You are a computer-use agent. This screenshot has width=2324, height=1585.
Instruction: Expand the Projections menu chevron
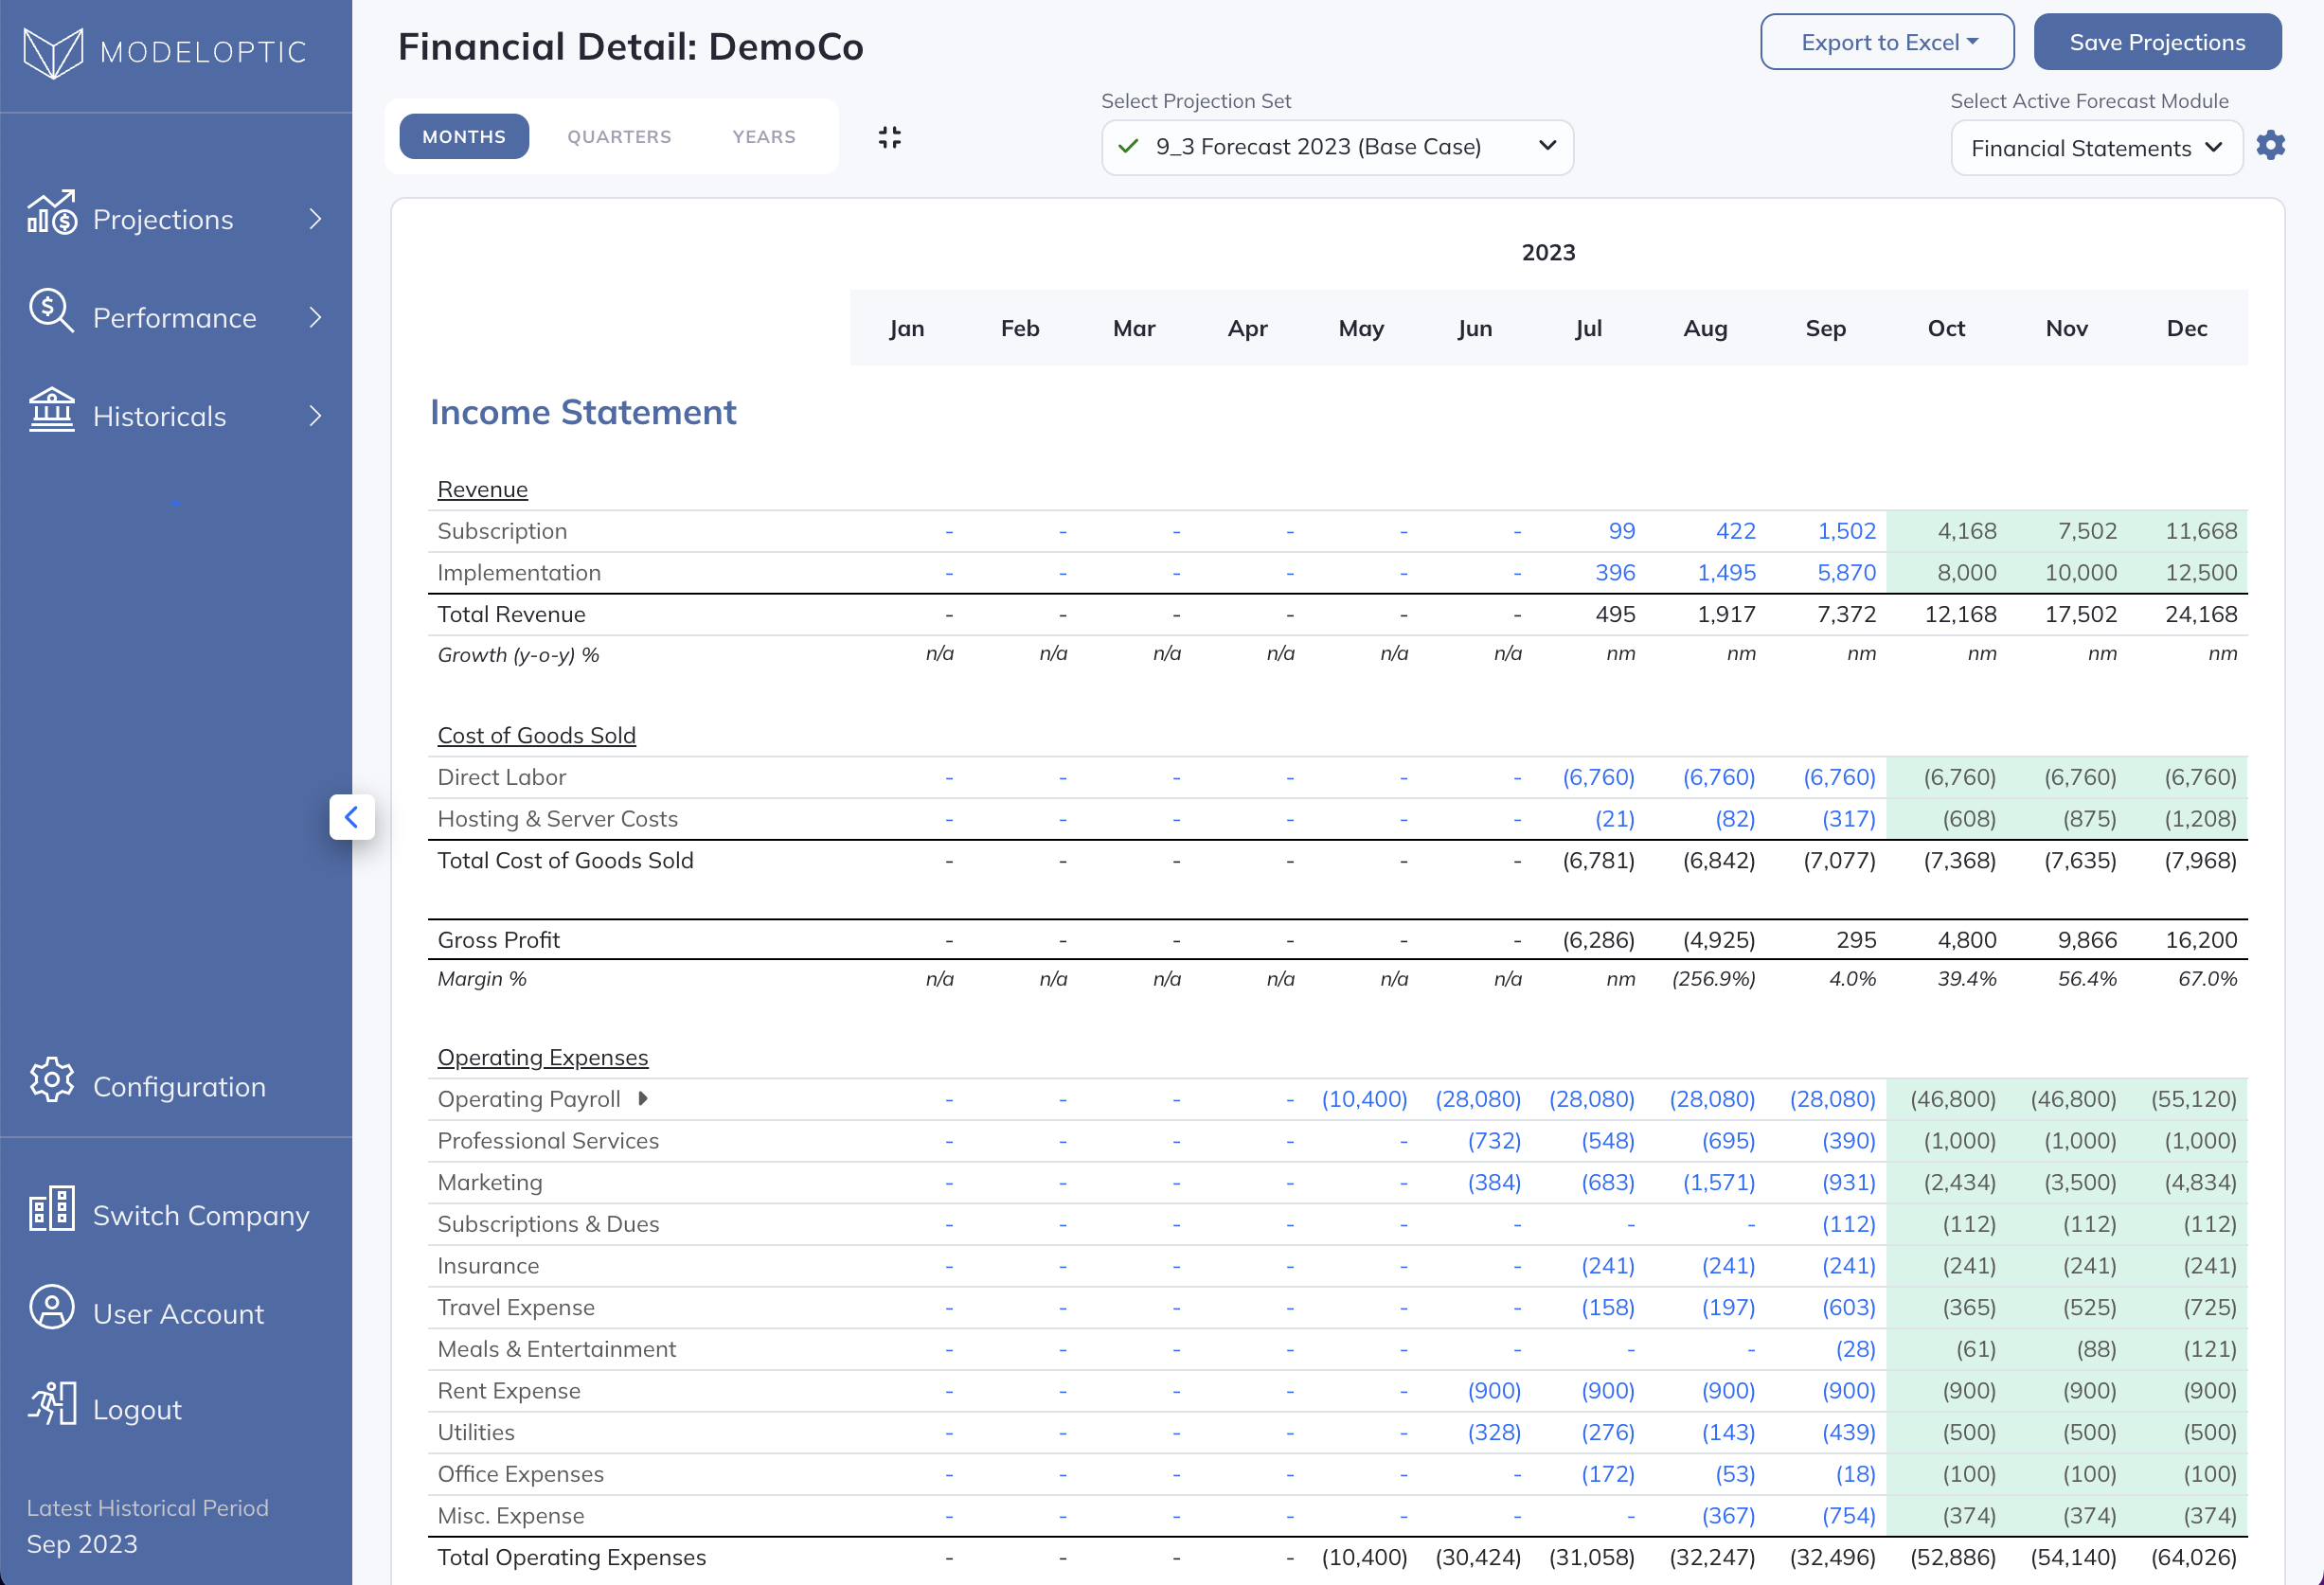315,219
